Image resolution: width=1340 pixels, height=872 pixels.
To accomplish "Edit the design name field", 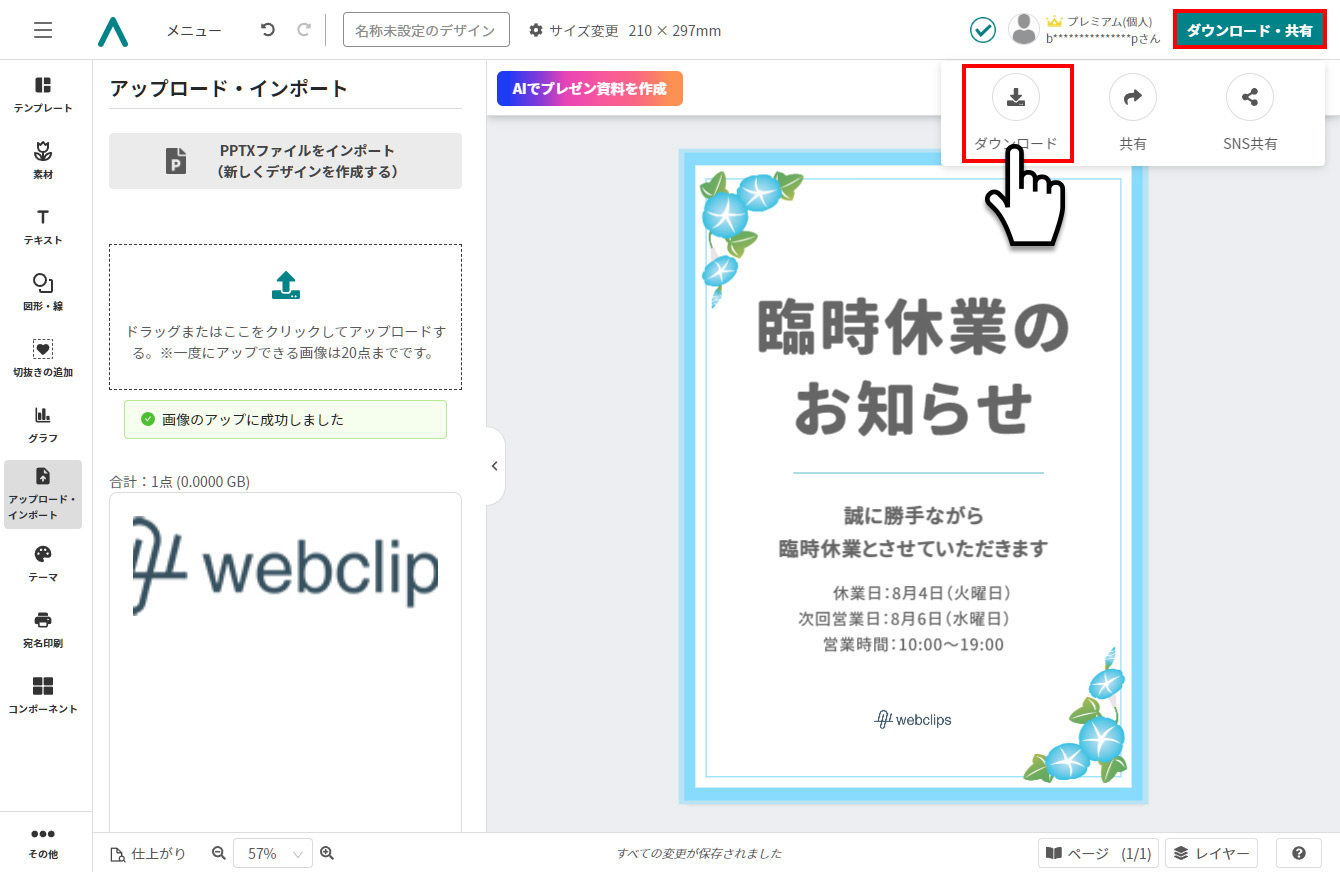I will (x=426, y=30).
